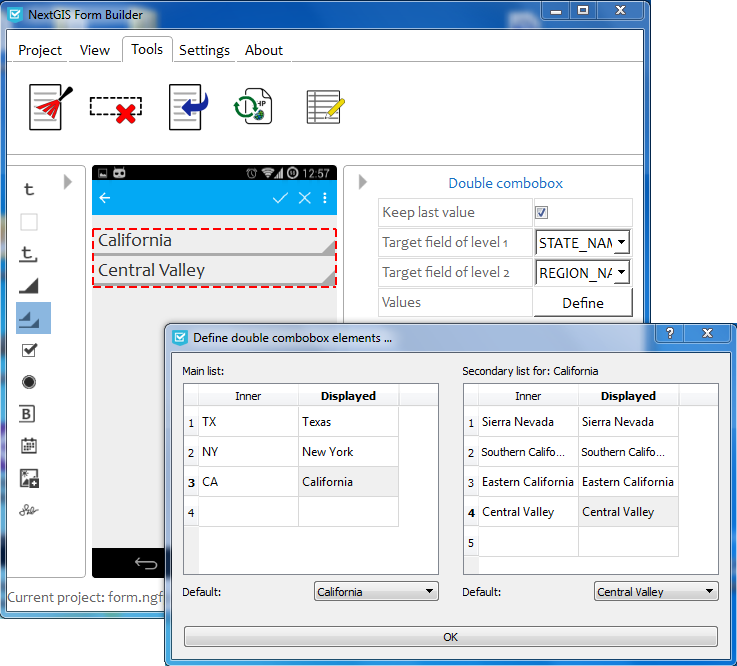Viewport: 737px width, 666px height.
Task: Click X icon in phone preview header
Action: point(305,198)
